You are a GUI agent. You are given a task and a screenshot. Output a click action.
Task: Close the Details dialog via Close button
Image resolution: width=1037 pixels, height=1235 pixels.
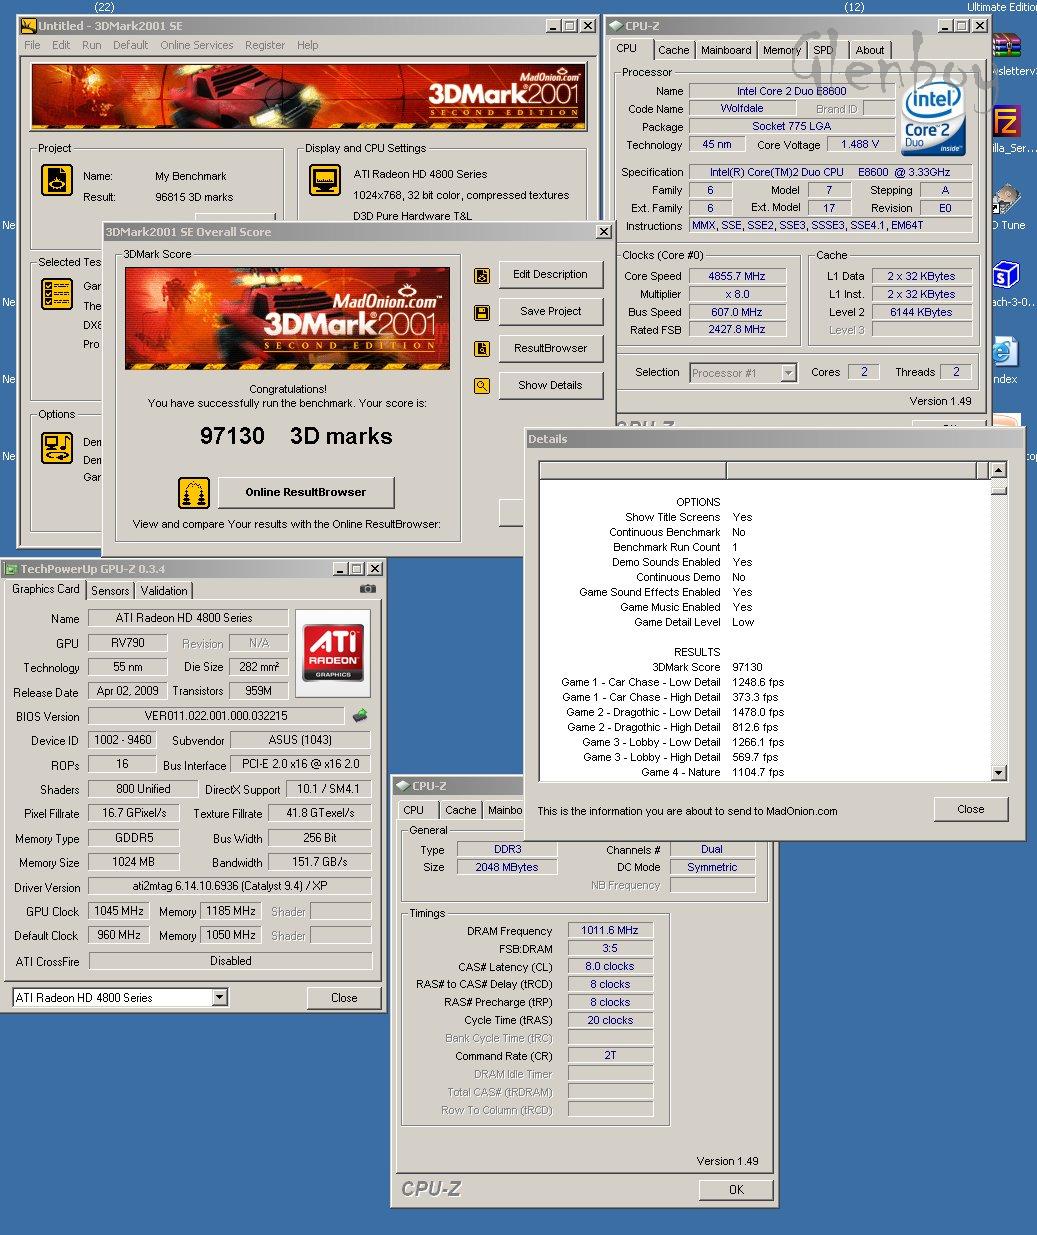click(x=970, y=809)
